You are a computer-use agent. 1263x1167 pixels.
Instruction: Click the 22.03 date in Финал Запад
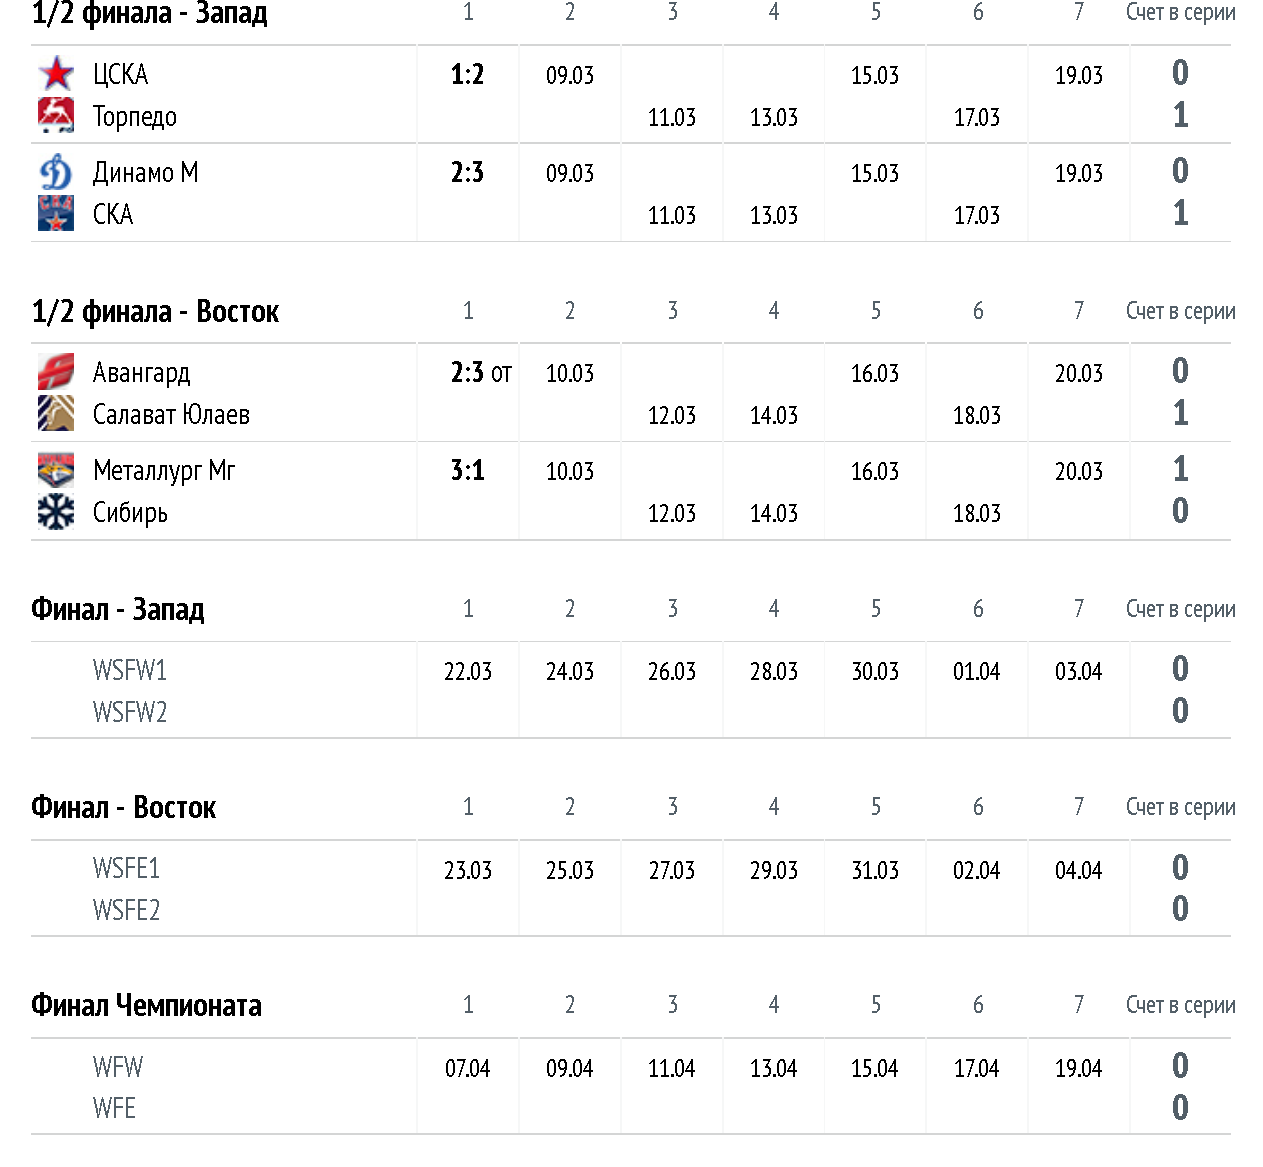tap(468, 671)
